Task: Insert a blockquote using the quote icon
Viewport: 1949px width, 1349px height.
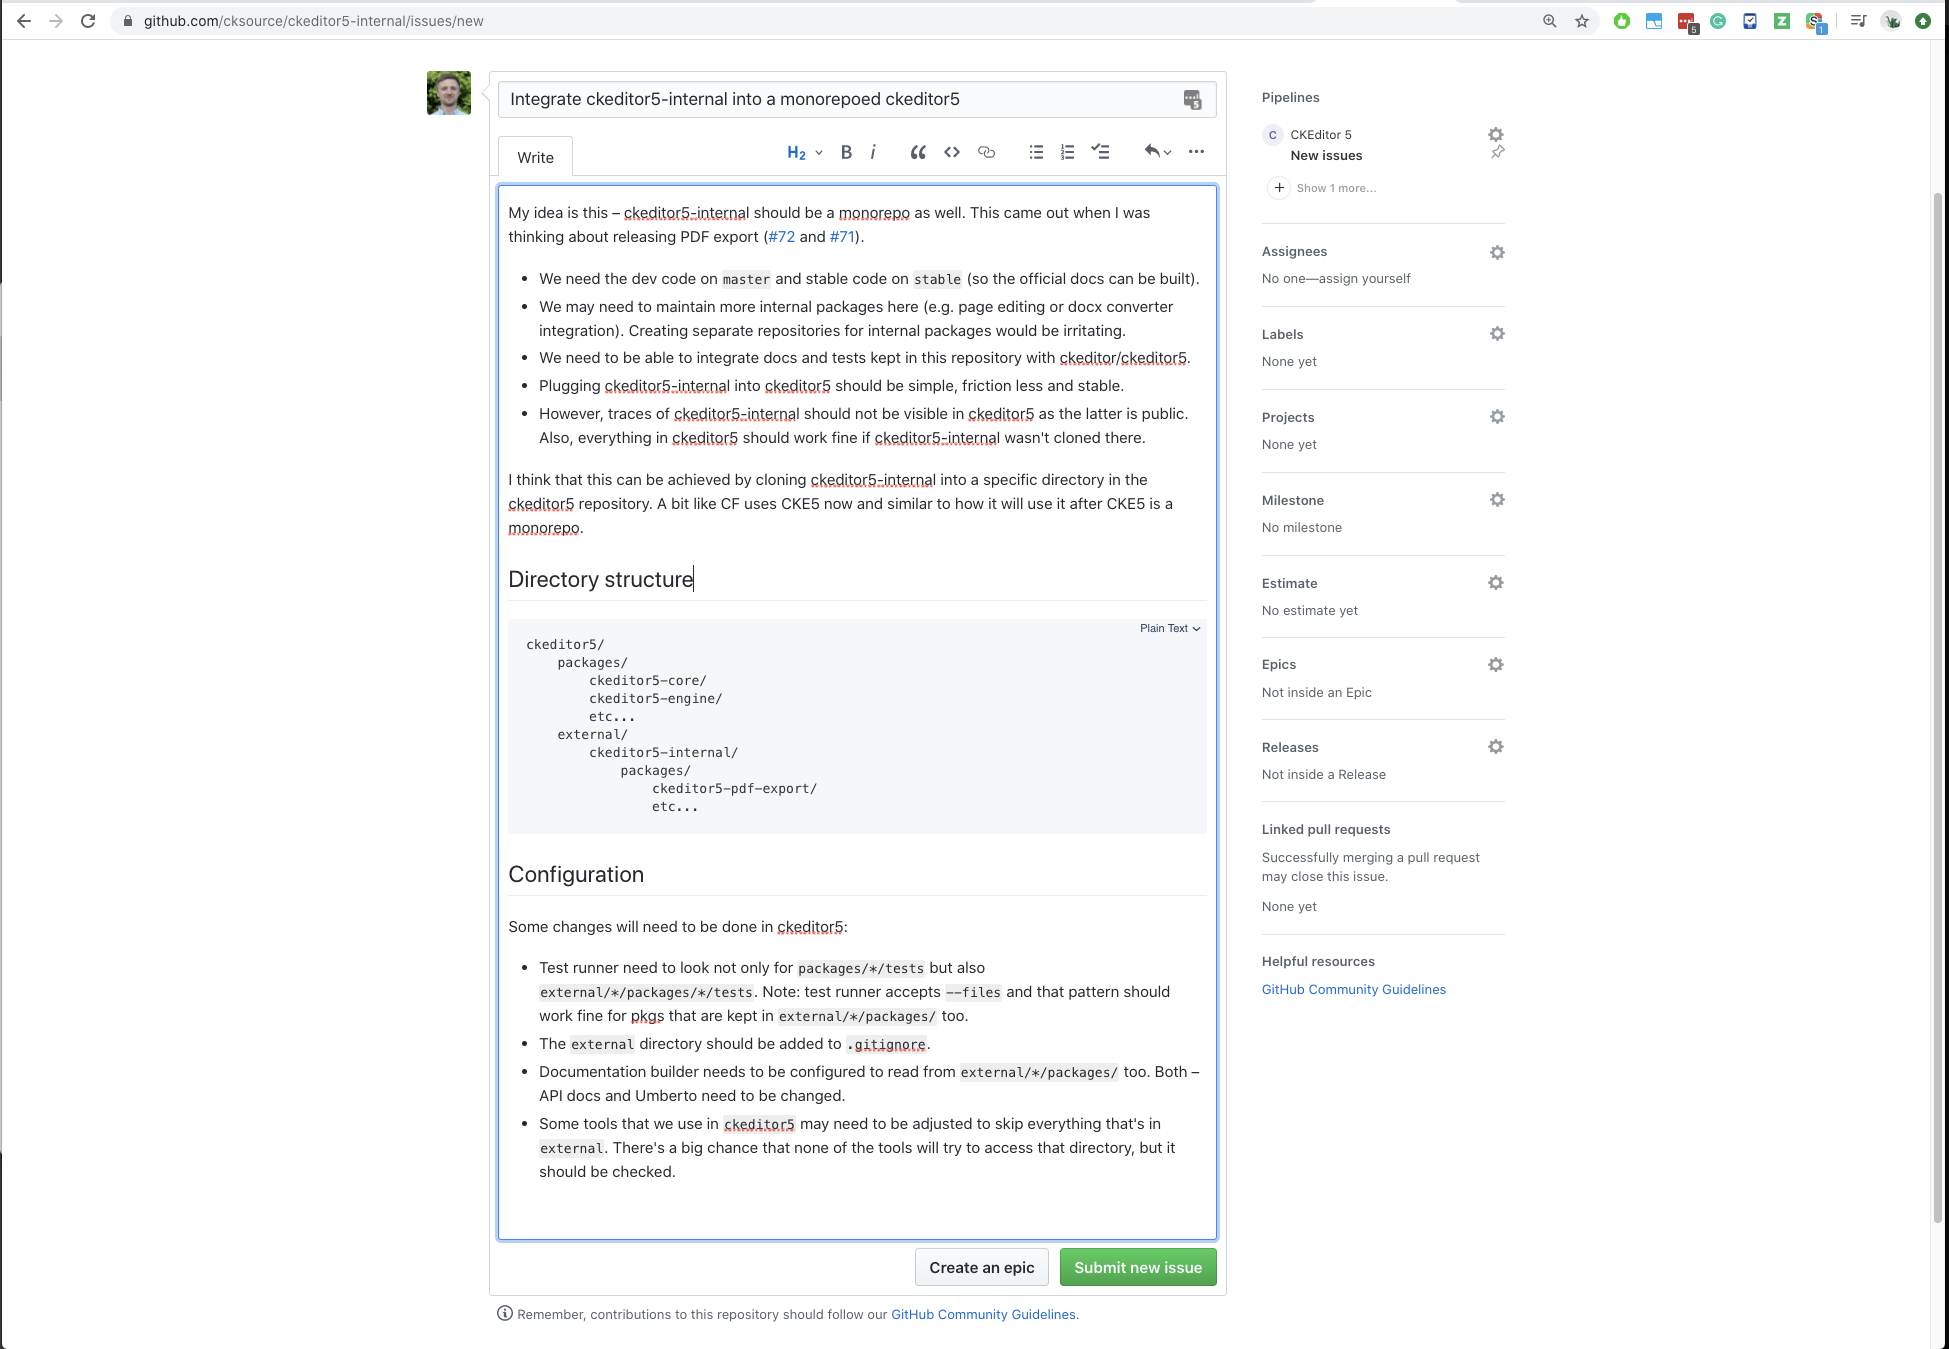Action: 917,152
